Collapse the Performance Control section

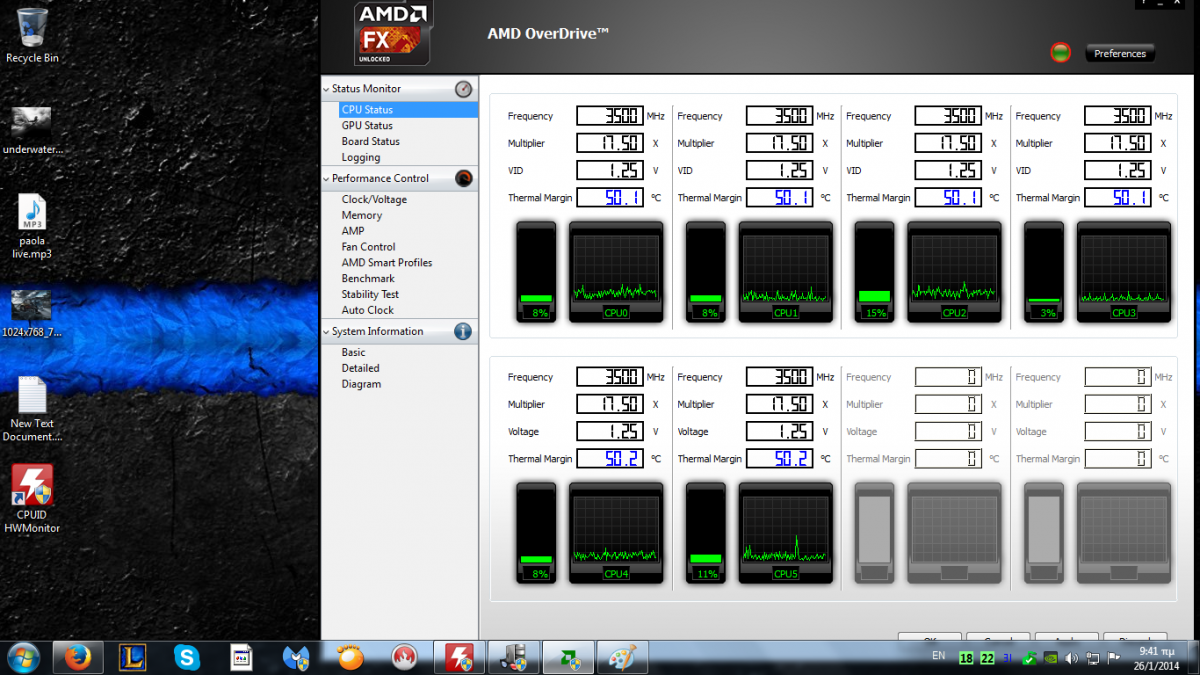click(326, 179)
